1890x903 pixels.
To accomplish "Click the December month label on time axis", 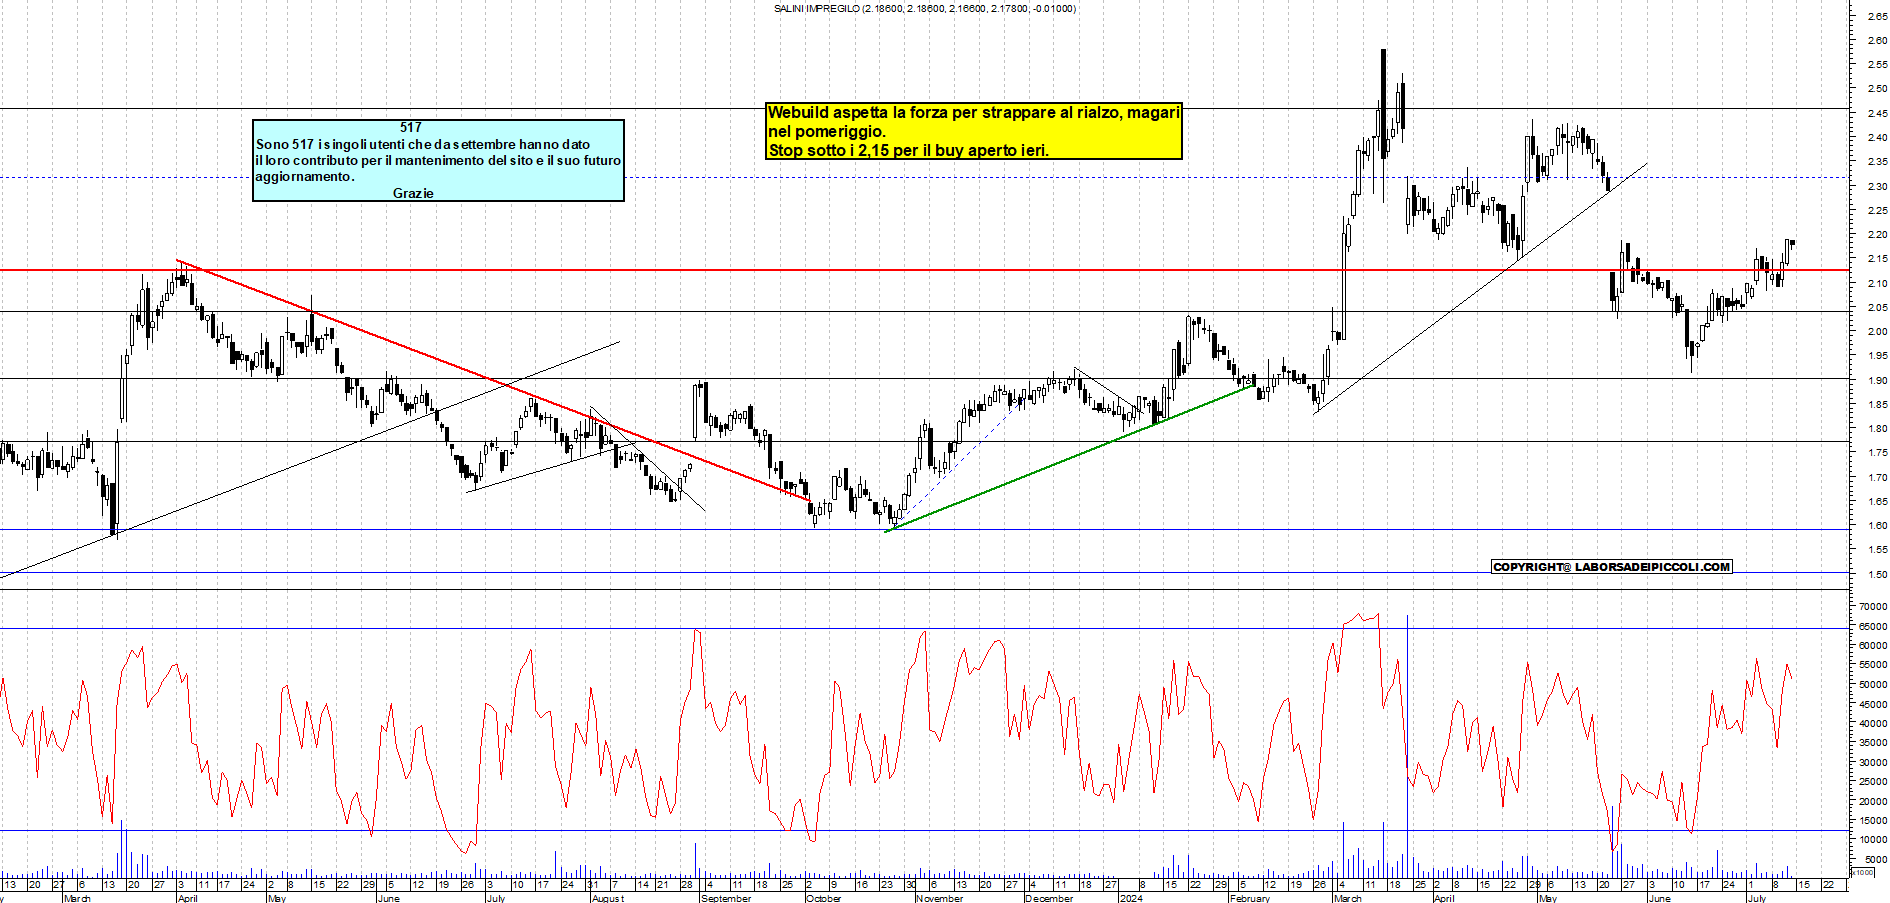I will click(x=1049, y=898).
